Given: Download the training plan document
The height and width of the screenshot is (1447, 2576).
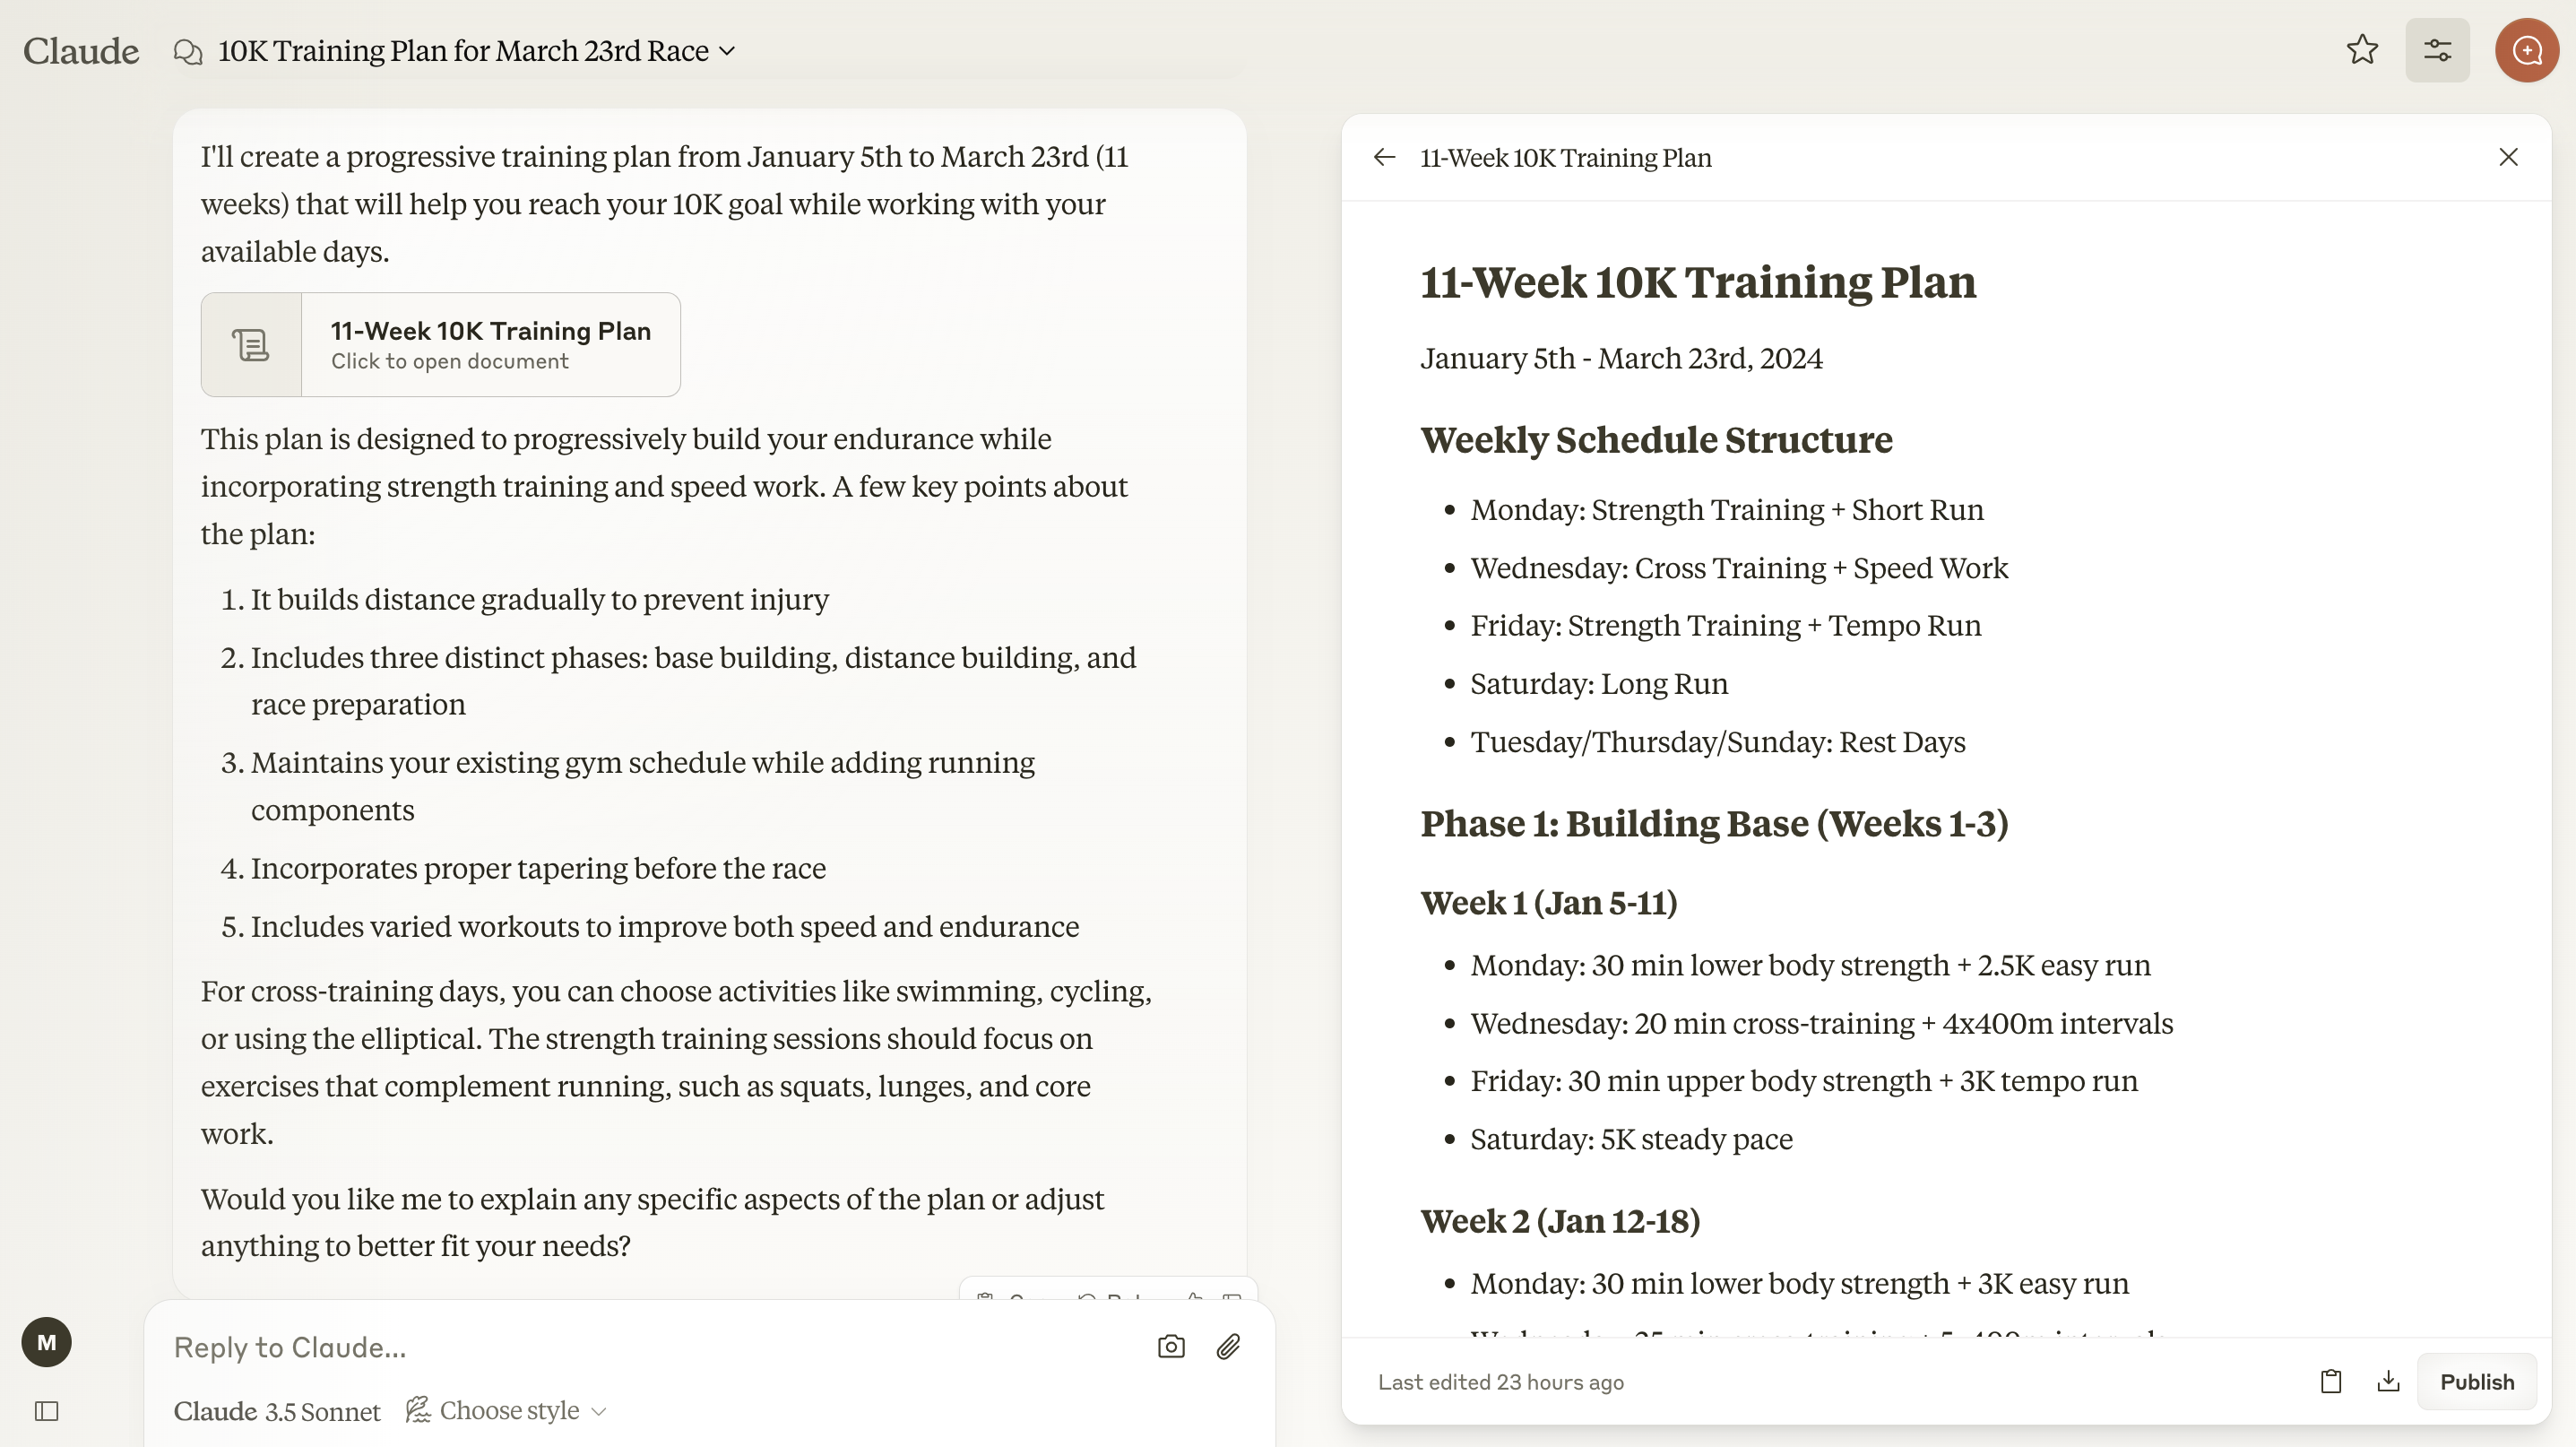Looking at the screenshot, I should (2388, 1381).
